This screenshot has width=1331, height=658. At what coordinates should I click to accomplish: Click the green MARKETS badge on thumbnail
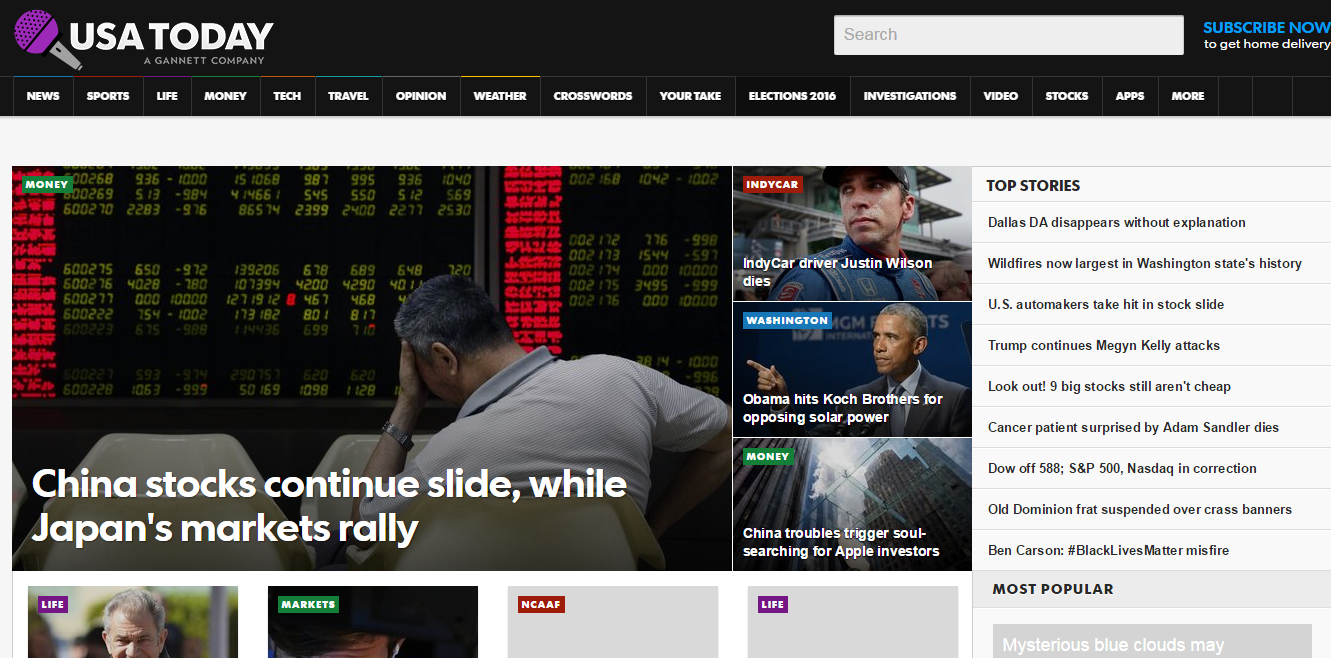tap(308, 604)
